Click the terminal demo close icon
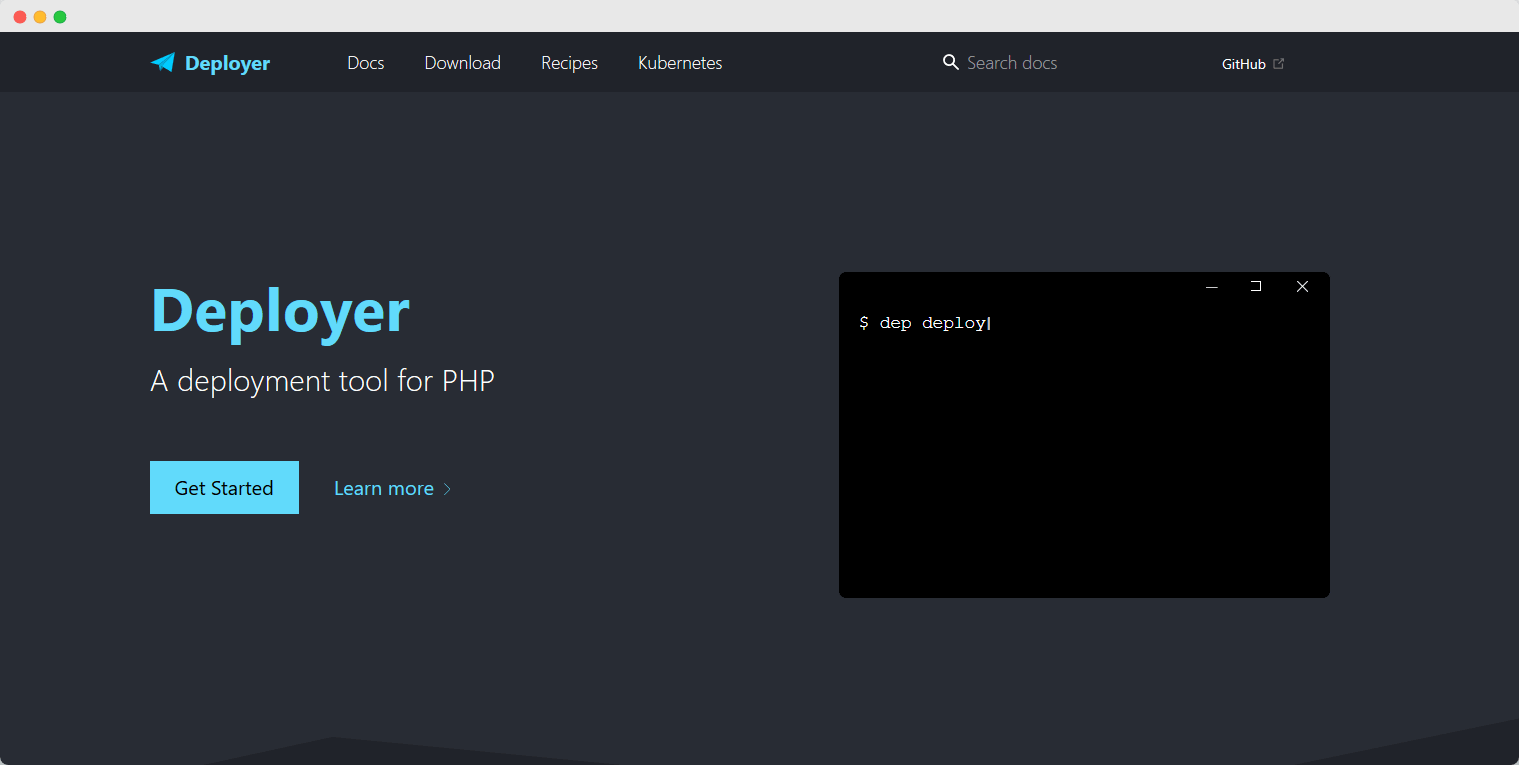This screenshot has width=1519, height=765. pos(1302,286)
